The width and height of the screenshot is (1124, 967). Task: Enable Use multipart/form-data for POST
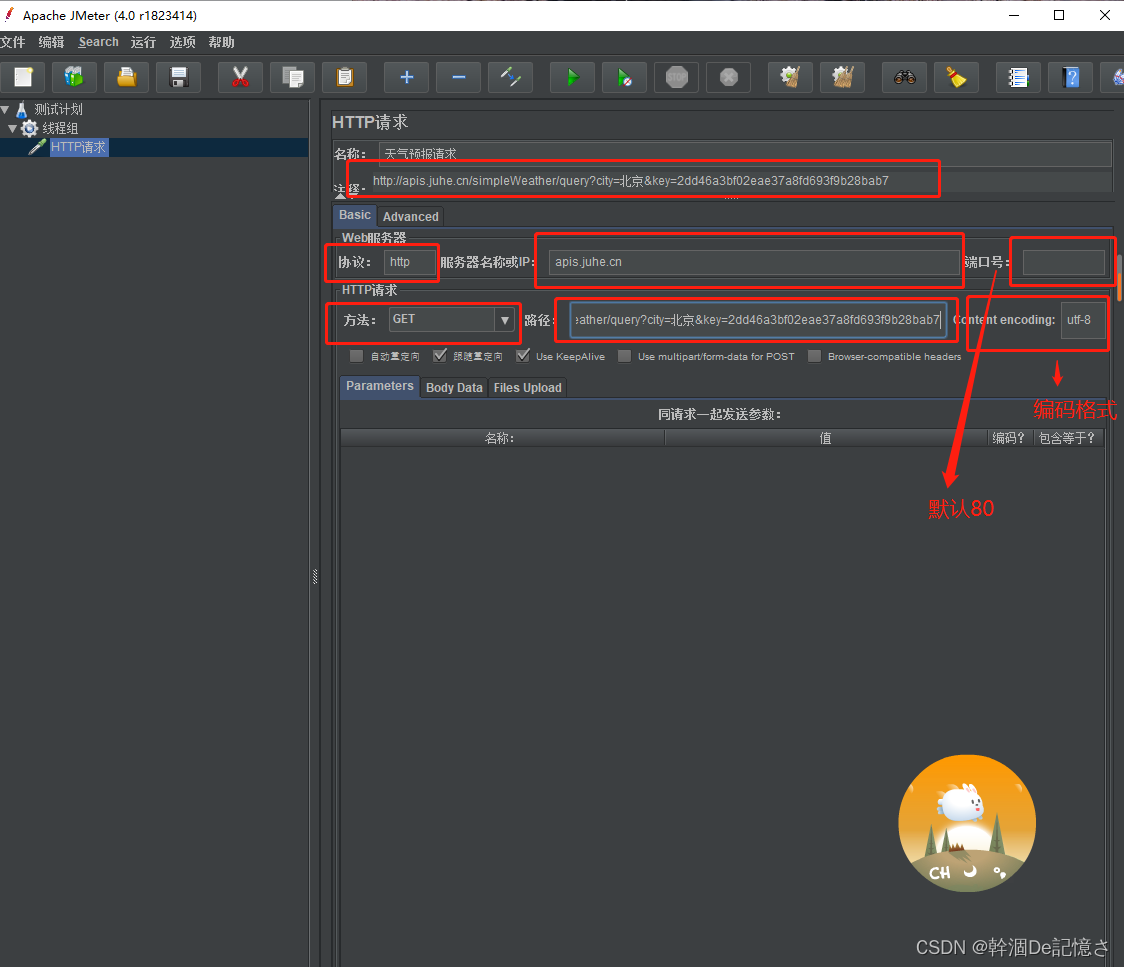pyautogui.click(x=624, y=356)
